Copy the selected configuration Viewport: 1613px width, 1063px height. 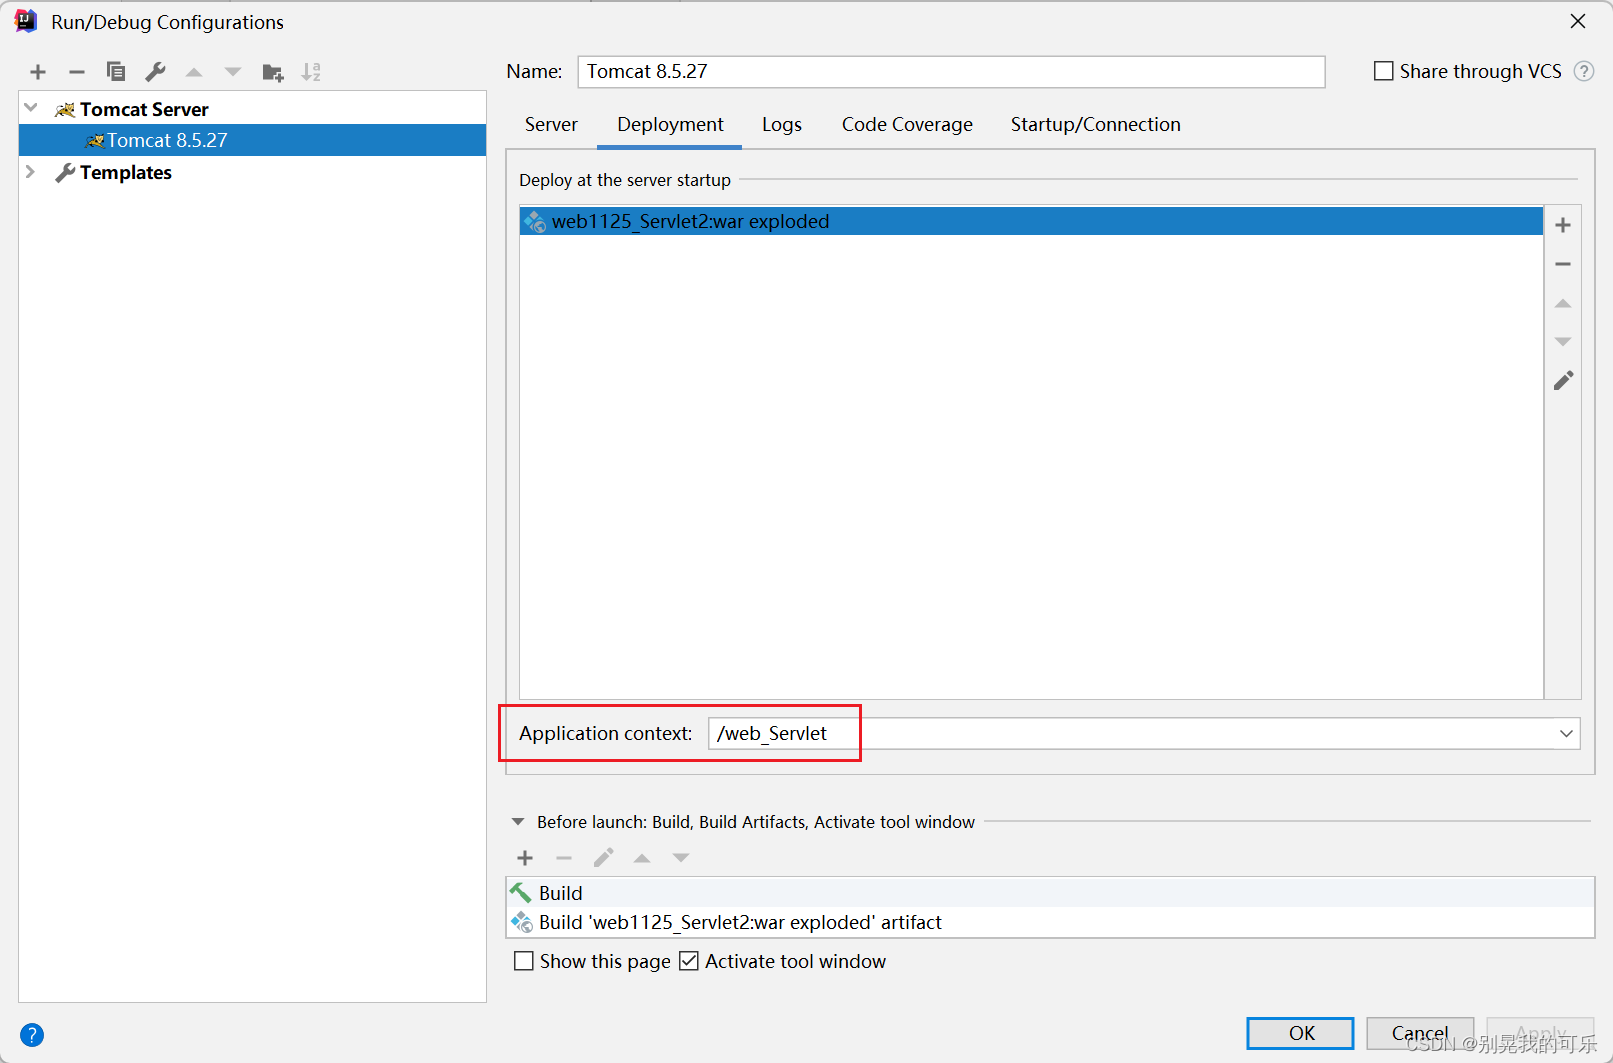[x=116, y=72]
